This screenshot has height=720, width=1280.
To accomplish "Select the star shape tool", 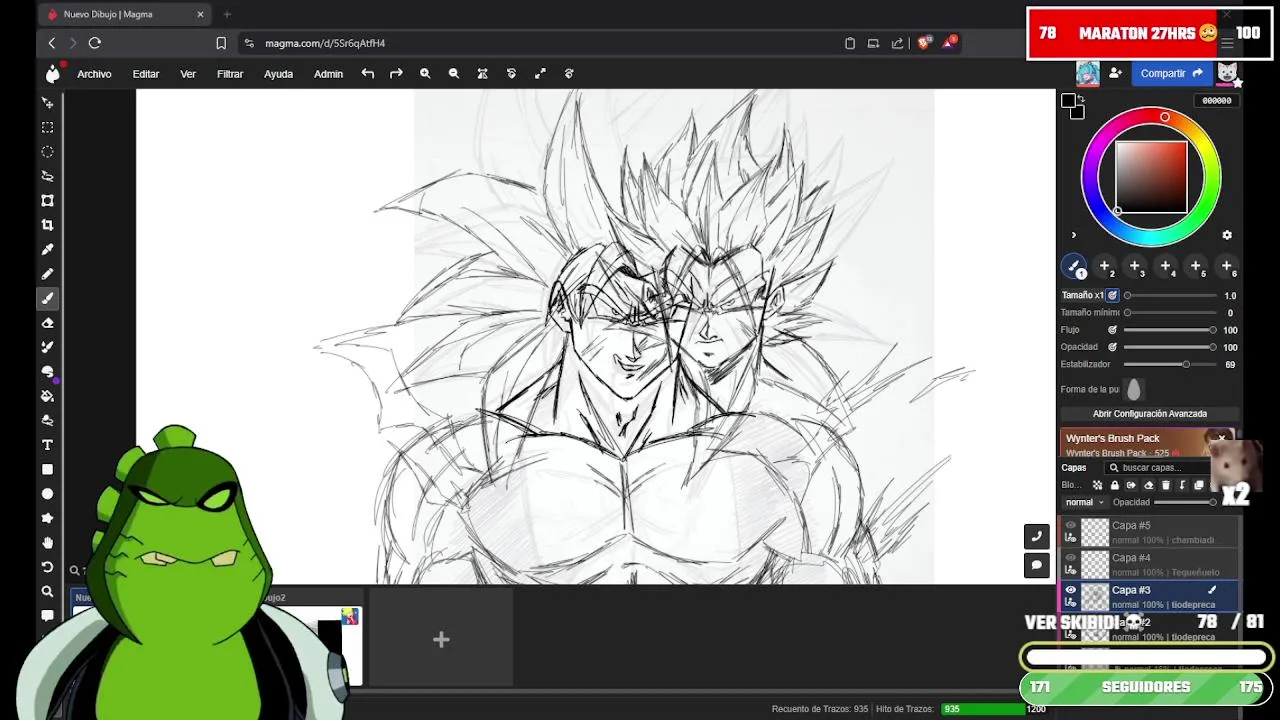I will coord(47,518).
